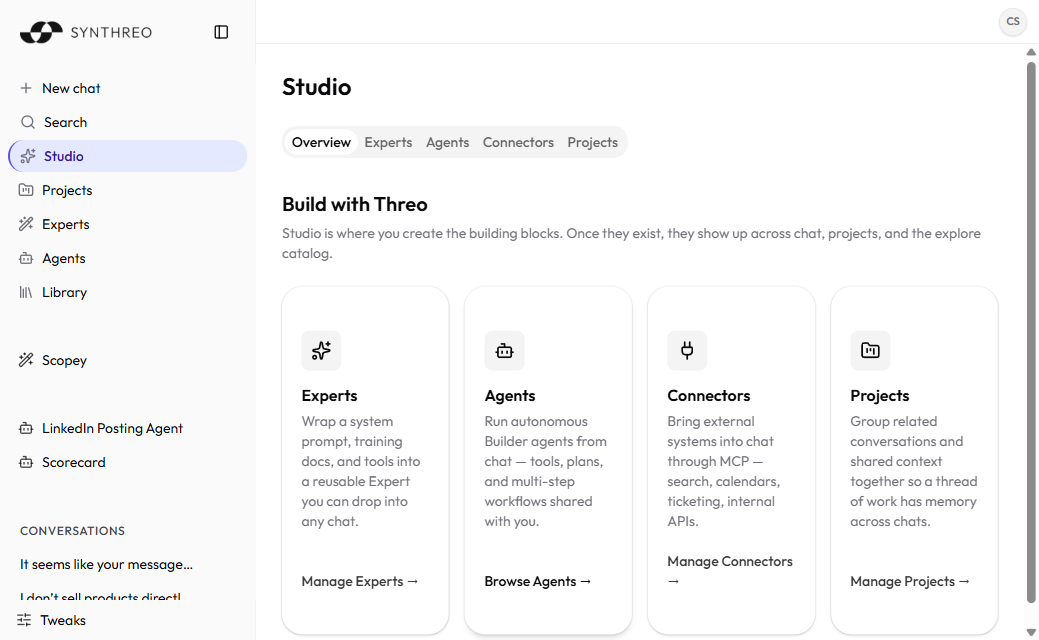The width and height of the screenshot is (1039, 640).
Task: Switch to the Projects tab
Action: 592,142
